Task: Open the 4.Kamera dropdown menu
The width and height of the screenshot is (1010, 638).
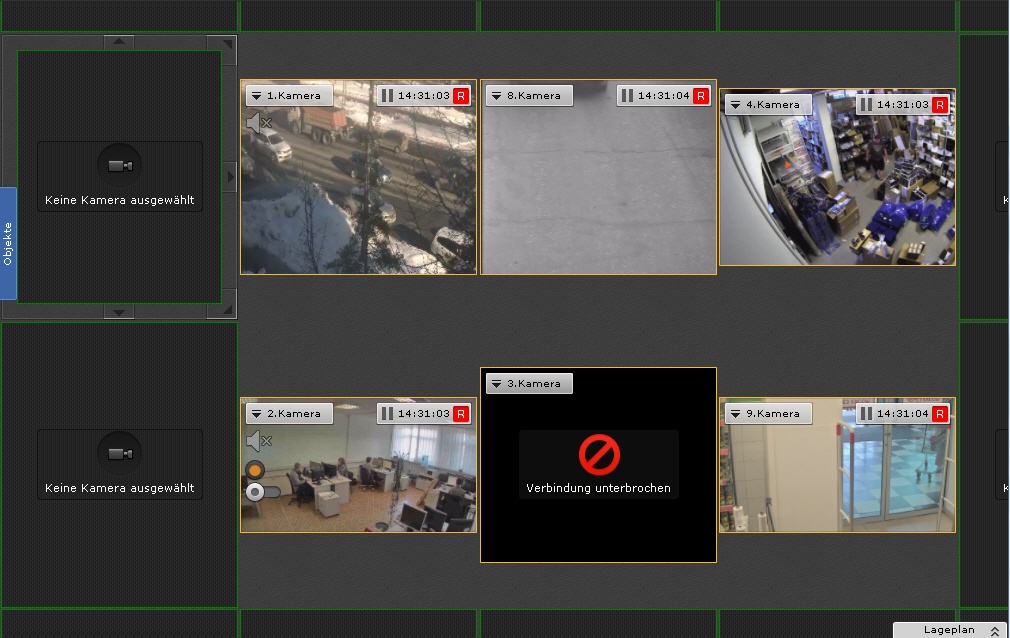Action: [x=768, y=104]
